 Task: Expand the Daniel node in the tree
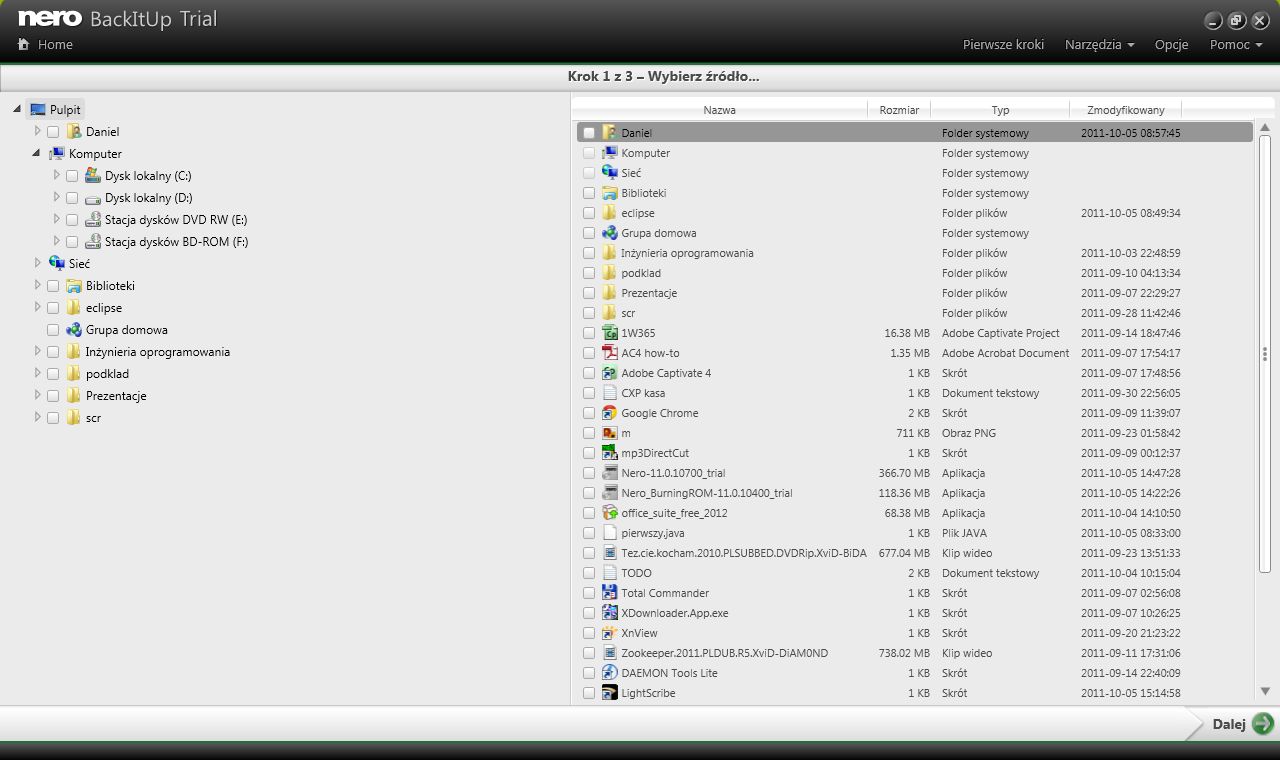click(x=37, y=131)
